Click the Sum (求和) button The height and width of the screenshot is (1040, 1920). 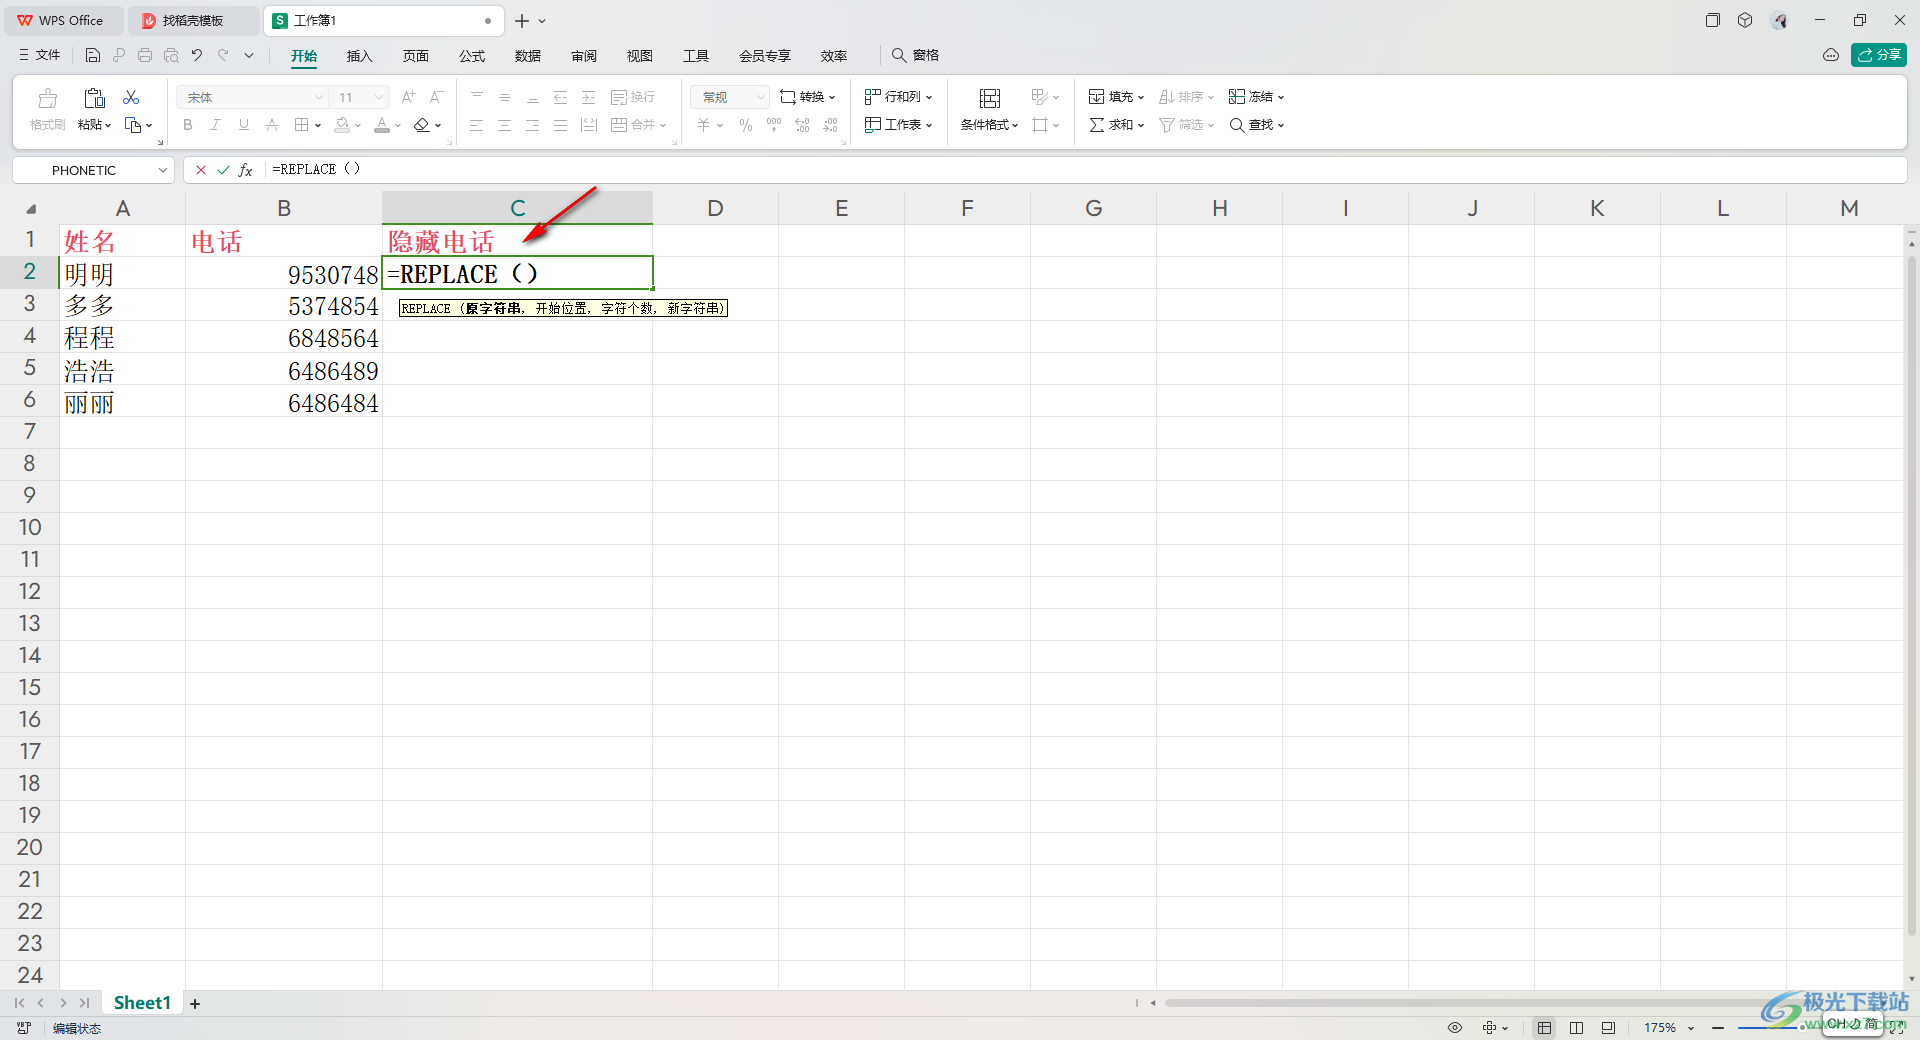click(x=1116, y=125)
